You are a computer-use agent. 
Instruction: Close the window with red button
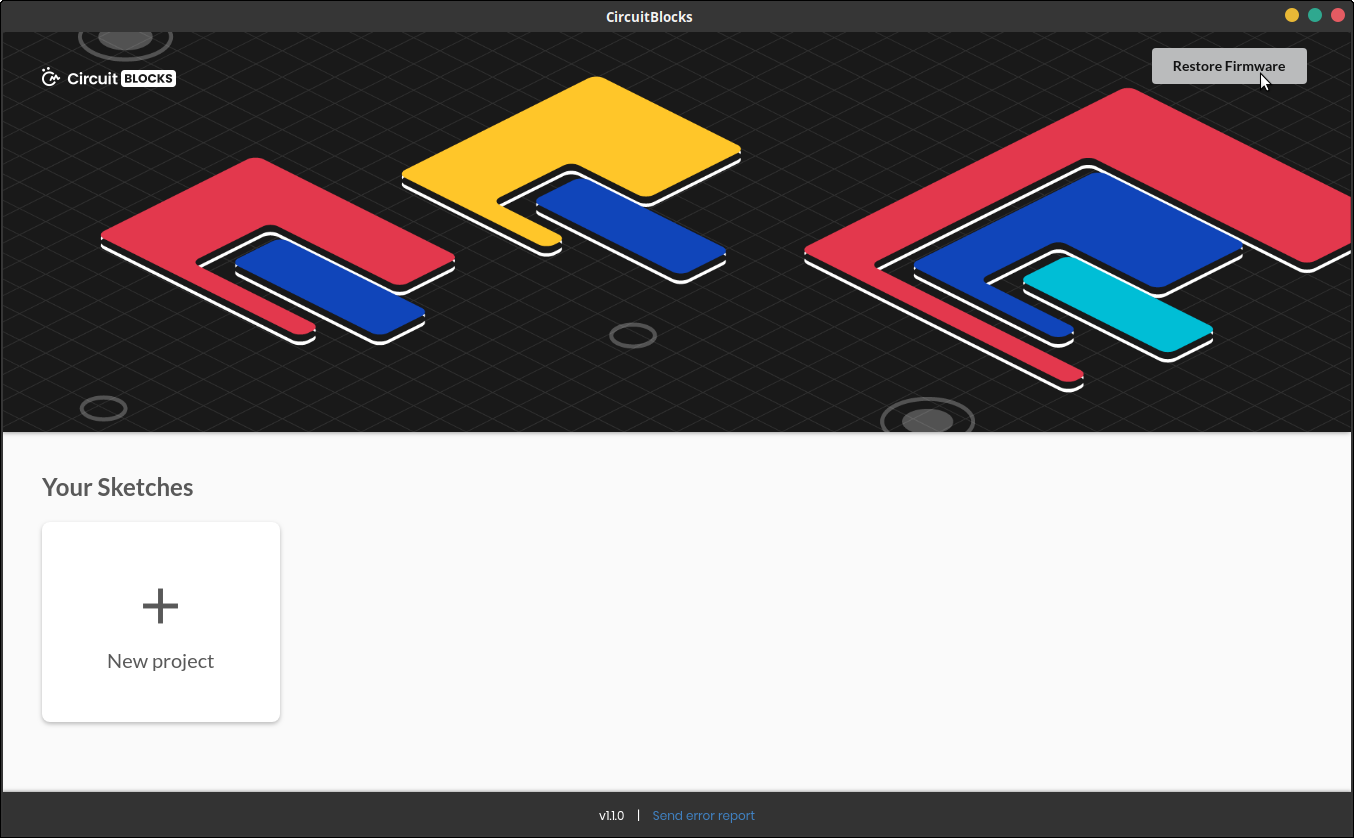click(x=1338, y=15)
